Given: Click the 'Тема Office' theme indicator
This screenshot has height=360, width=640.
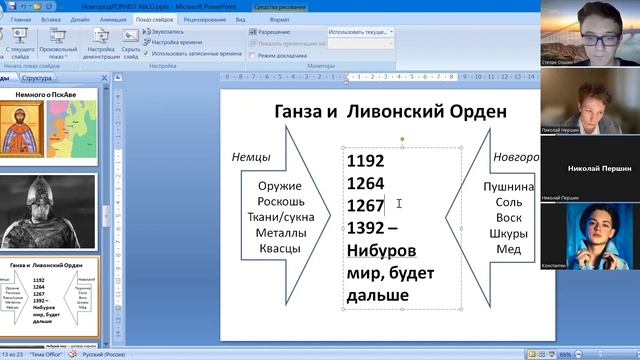Looking at the screenshot, I should coord(46,354).
